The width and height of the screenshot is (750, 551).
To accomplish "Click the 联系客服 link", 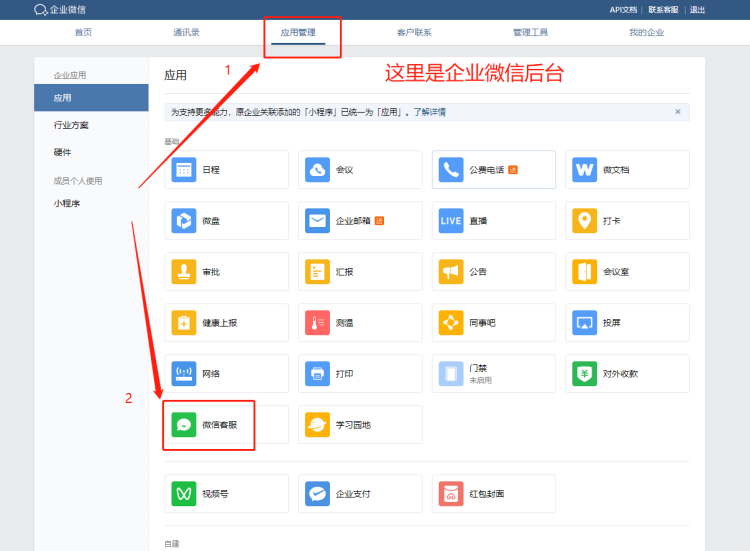I will (x=663, y=10).
